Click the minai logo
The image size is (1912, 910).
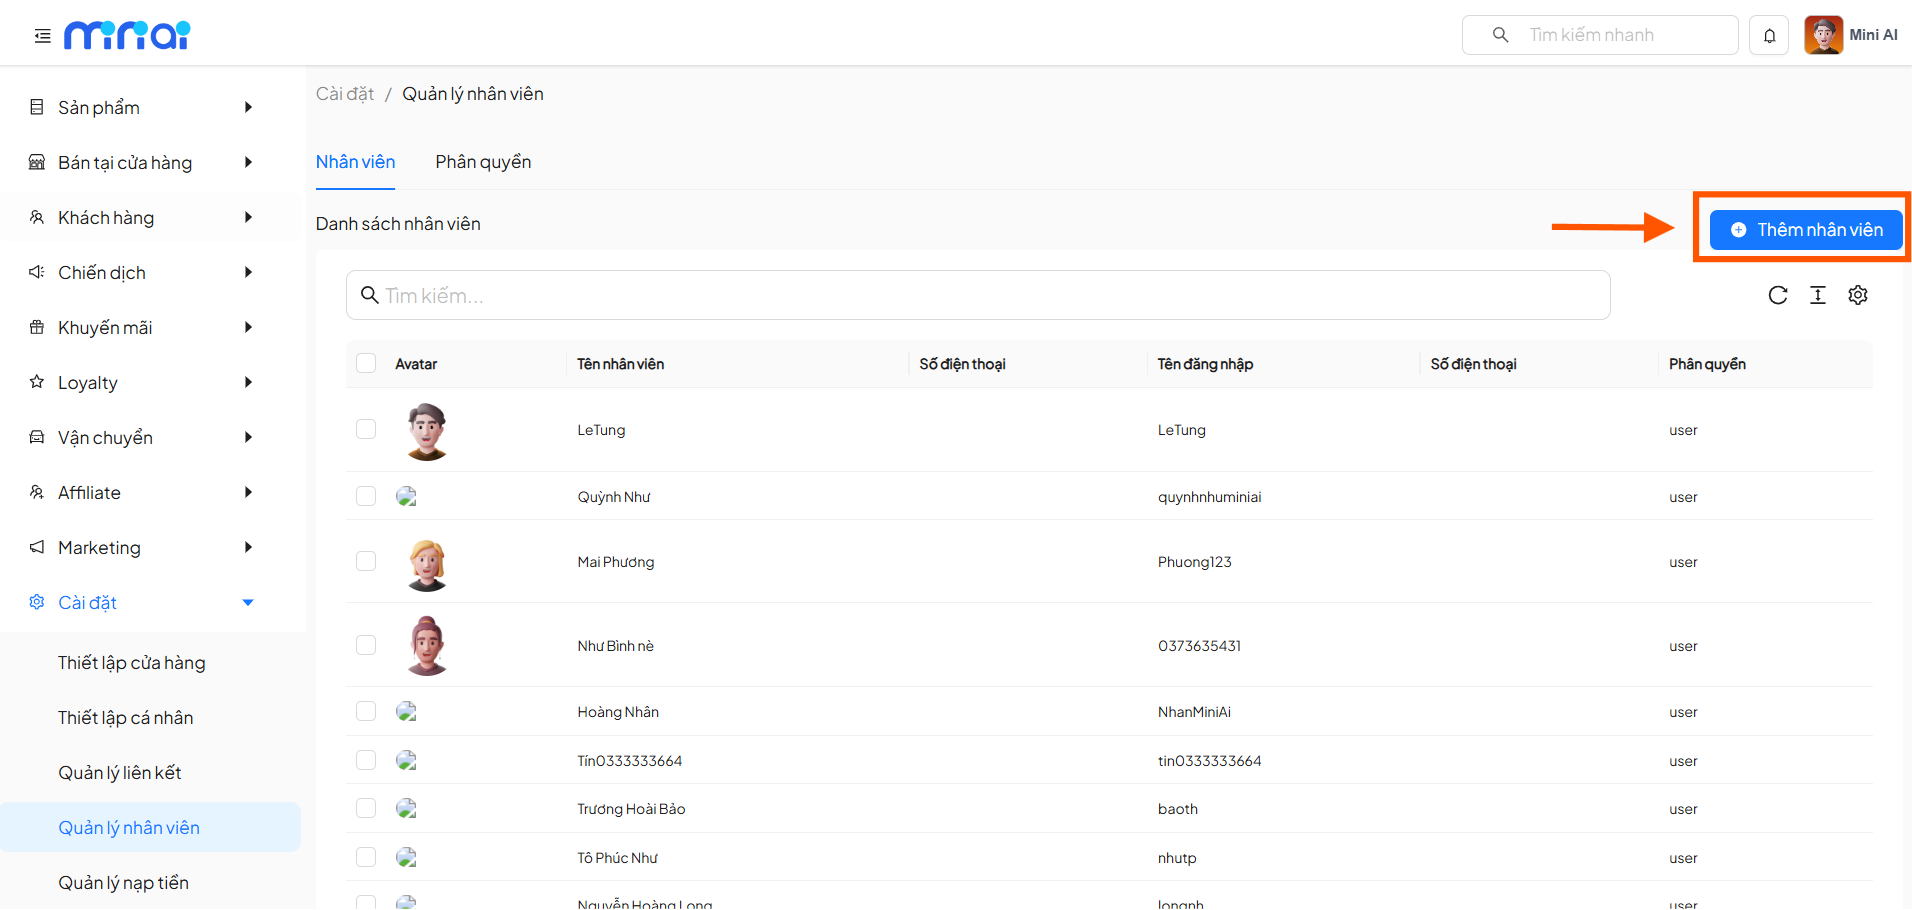[127, 36]
